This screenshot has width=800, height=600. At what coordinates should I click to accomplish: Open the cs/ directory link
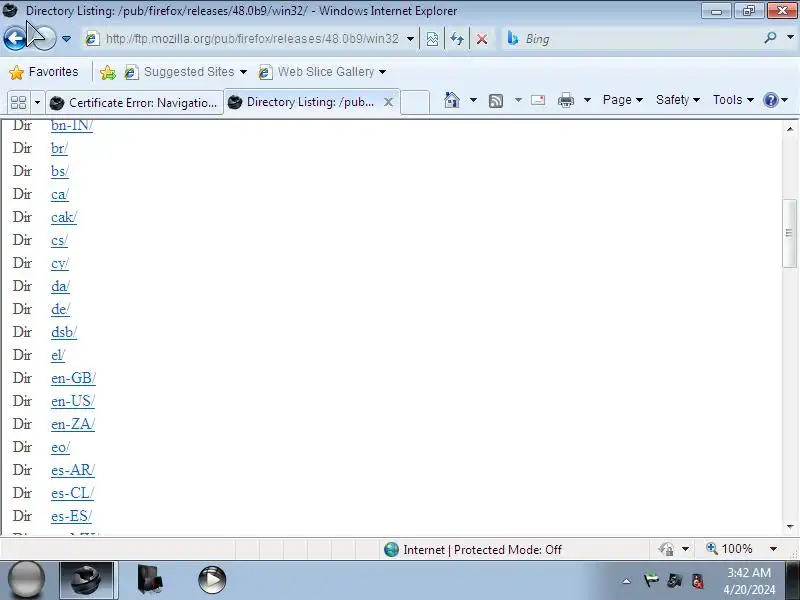coord(59,240)
